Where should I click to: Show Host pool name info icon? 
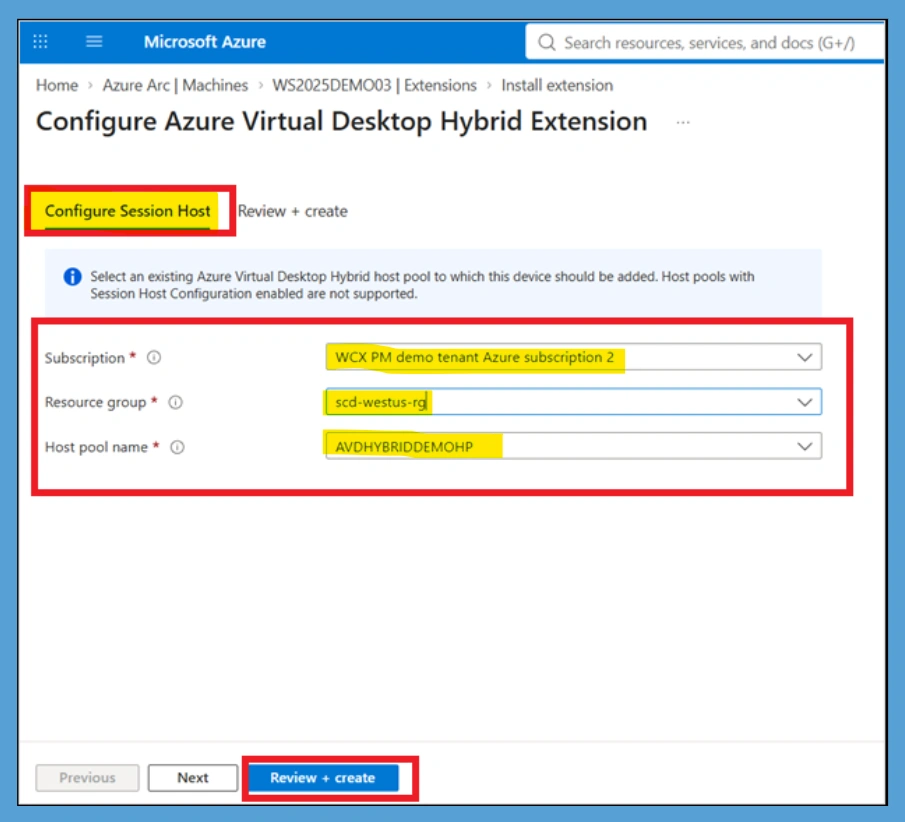(x=177, y=447)
